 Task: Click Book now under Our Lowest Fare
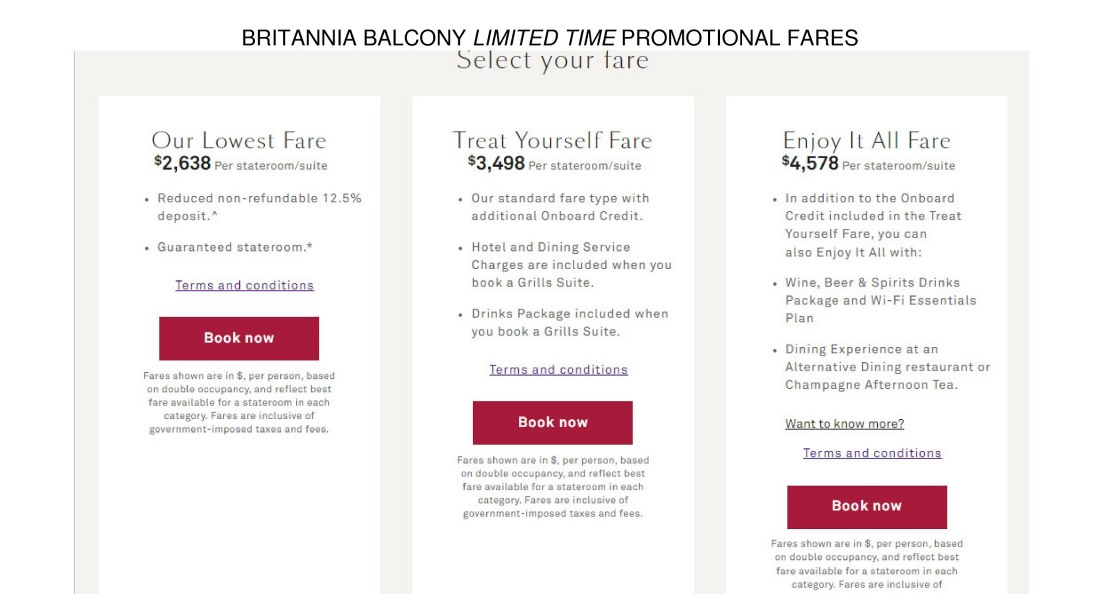[x=239, y=338]
